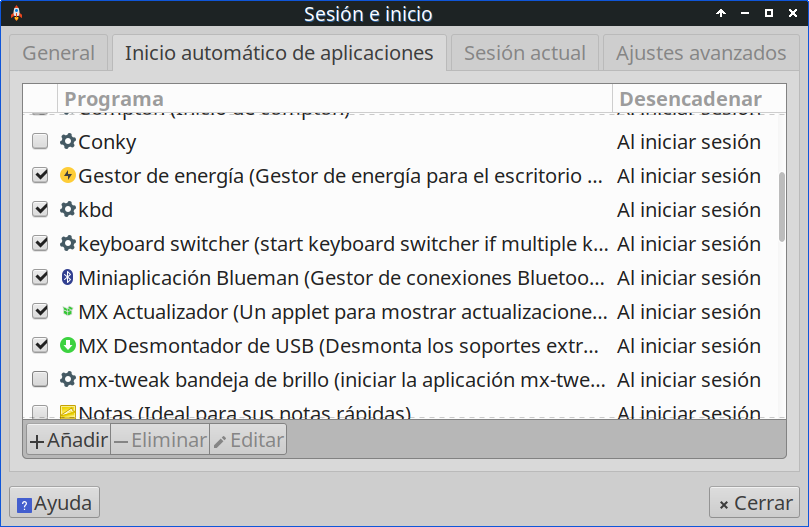Open Ayuda help

click(54, 502)
